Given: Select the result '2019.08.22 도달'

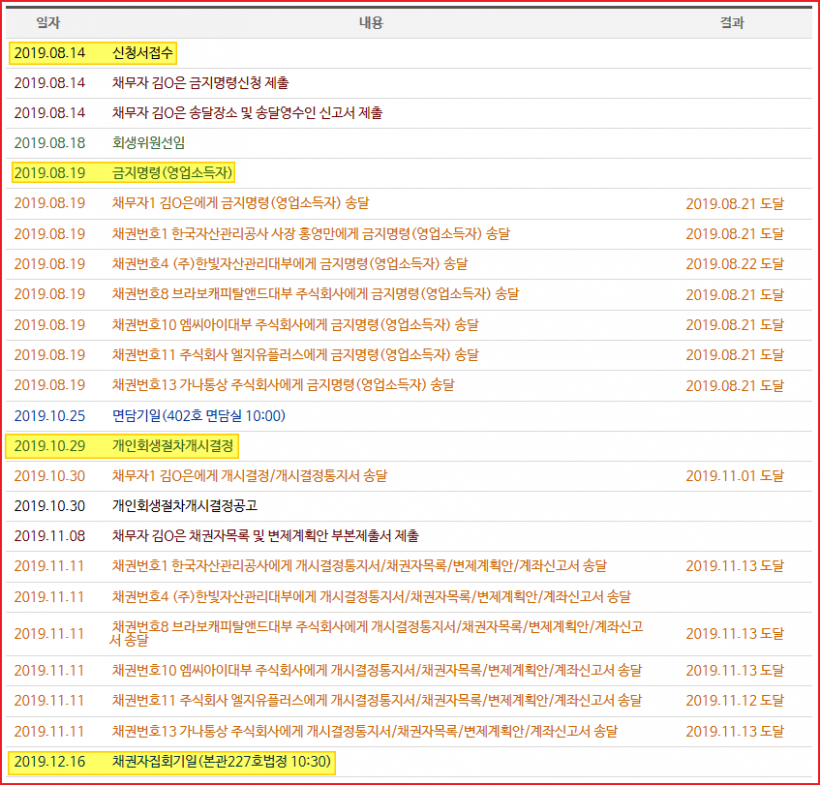Looking at the screenshot, I should point(735,264).
